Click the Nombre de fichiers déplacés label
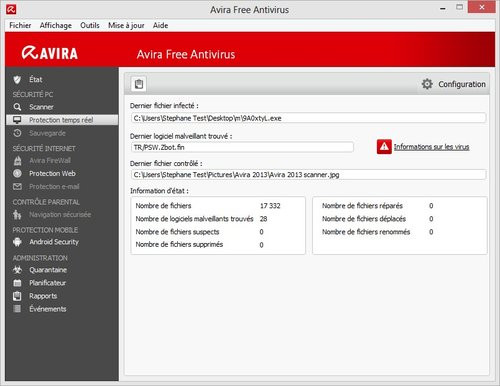Screen dimensions: 500x386 coord(364,219)
